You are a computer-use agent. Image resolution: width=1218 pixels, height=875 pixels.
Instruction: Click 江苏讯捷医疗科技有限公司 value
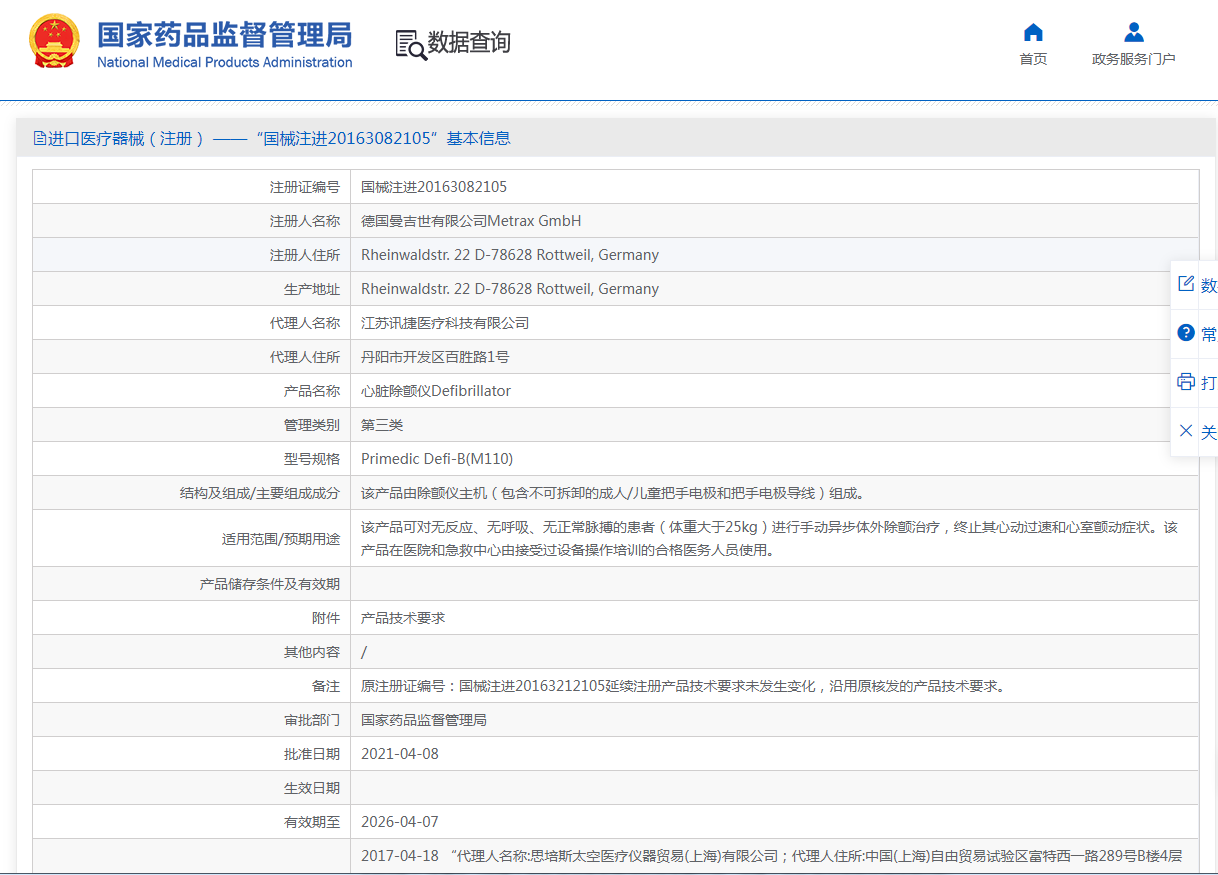tap(445, 323)
